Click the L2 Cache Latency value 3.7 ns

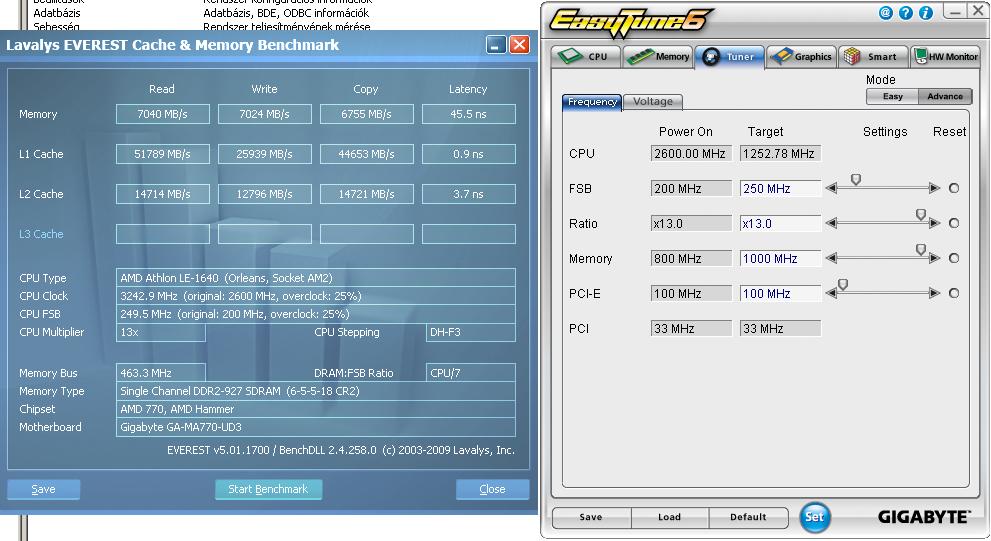pos(468,193)
